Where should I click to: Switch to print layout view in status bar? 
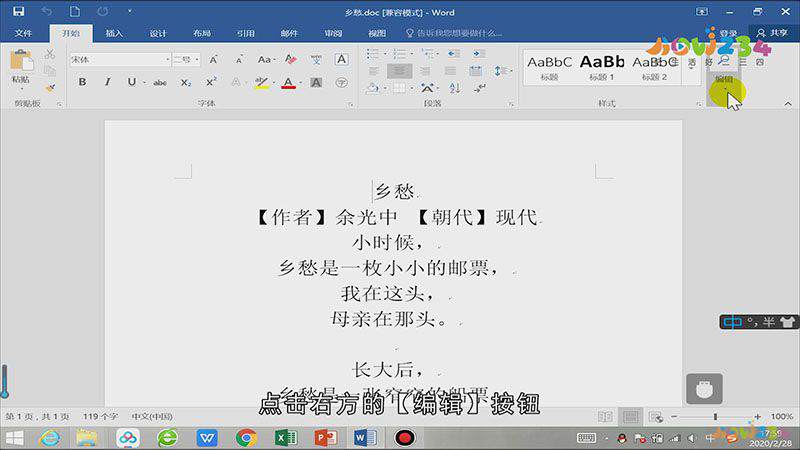[x=631, y=417]
